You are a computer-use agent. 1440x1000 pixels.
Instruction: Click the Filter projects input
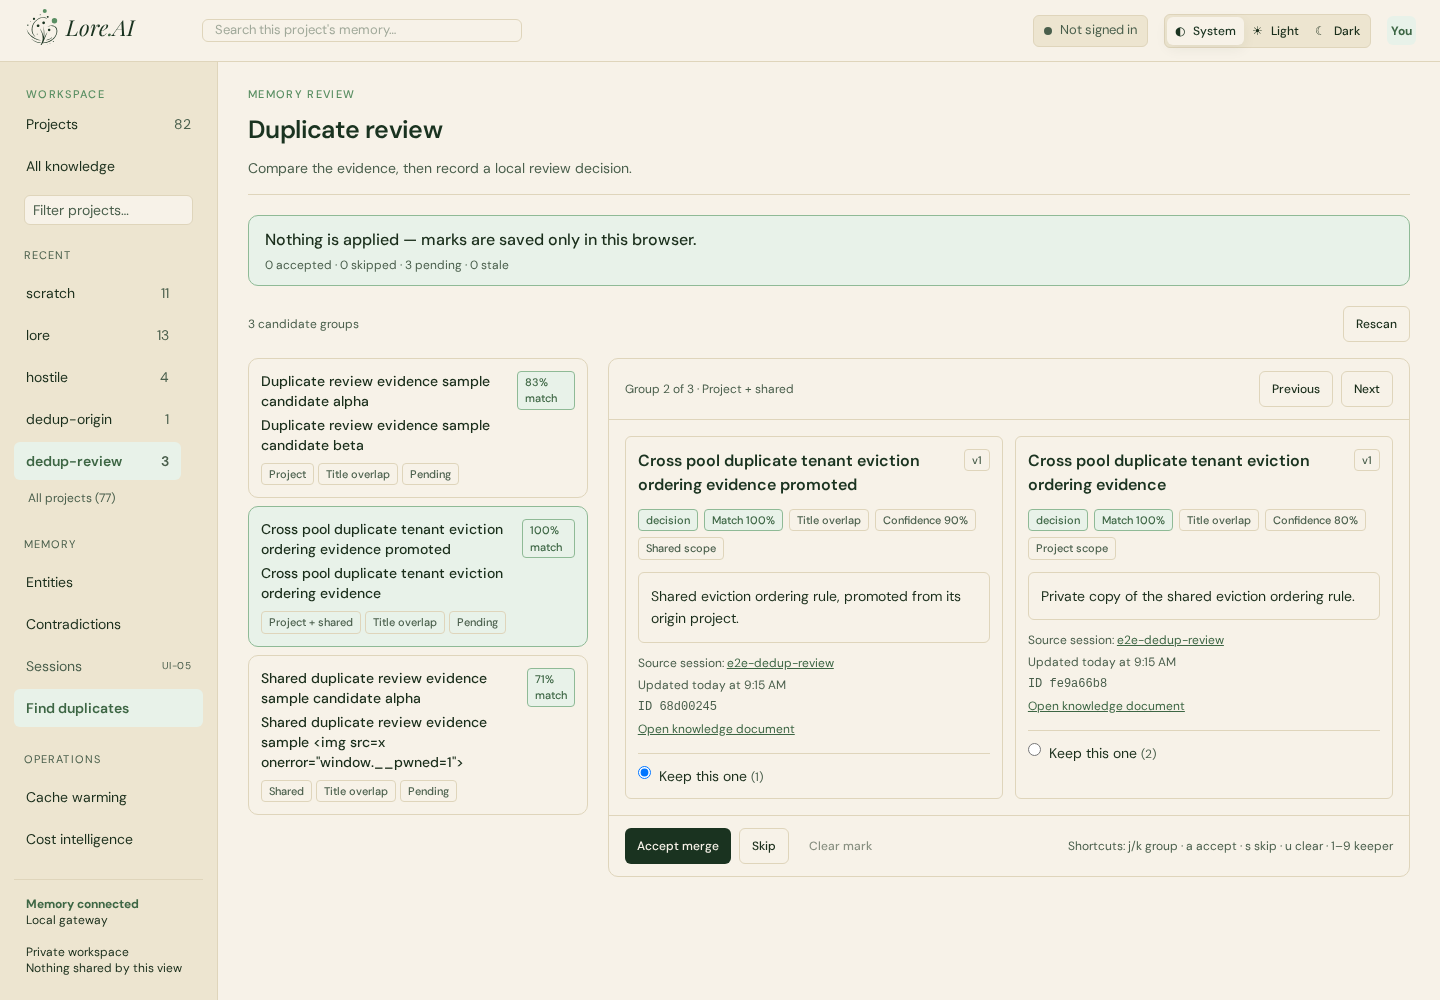108,210
